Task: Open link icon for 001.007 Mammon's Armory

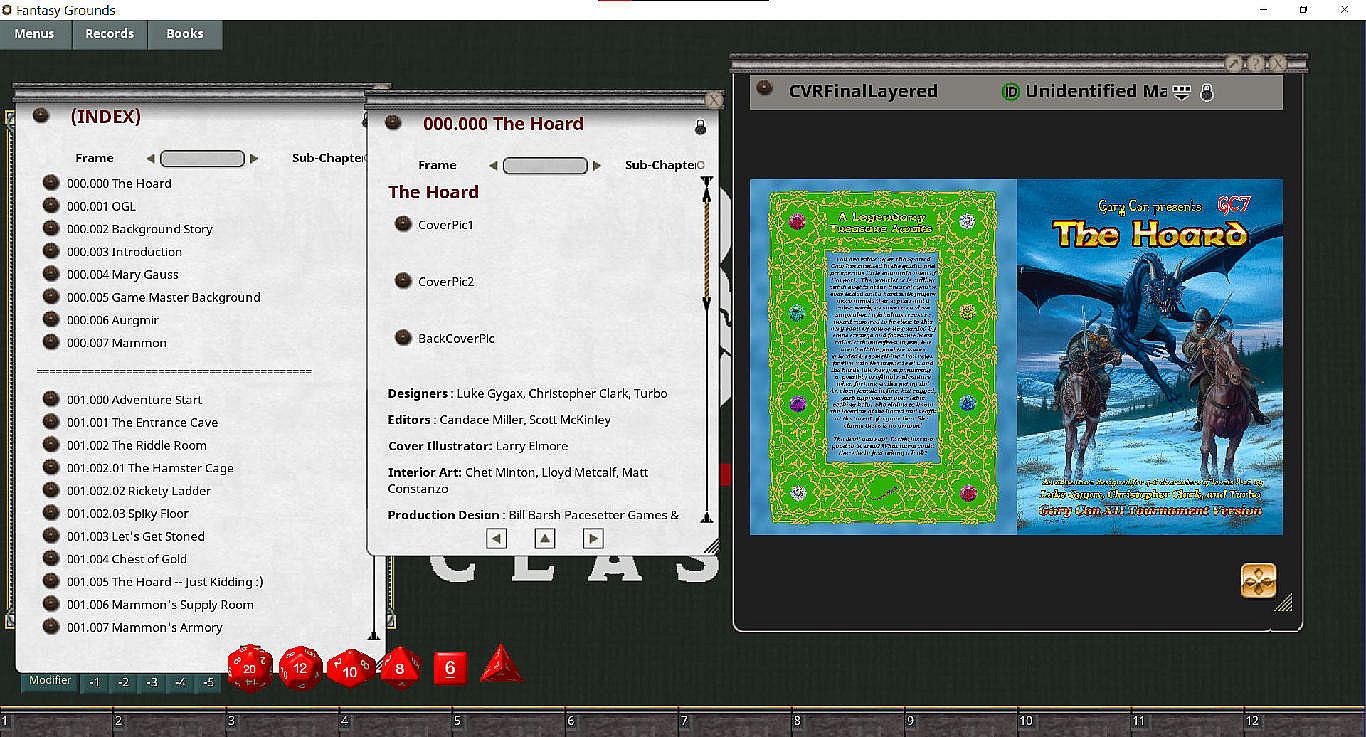Action: pyautogui.click(x=51, y=626)
